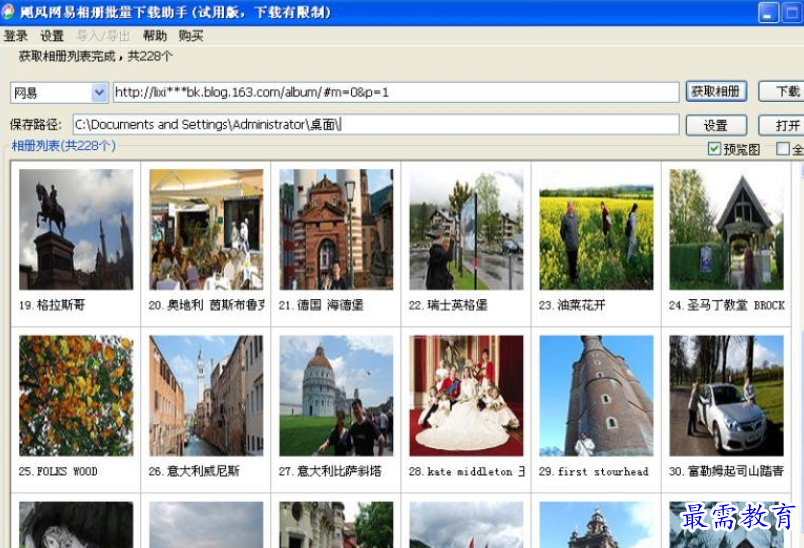Select album thumbnail 25 FOLKS WOOD
Viewport: 804px width, 548px height.
(76, 395)
